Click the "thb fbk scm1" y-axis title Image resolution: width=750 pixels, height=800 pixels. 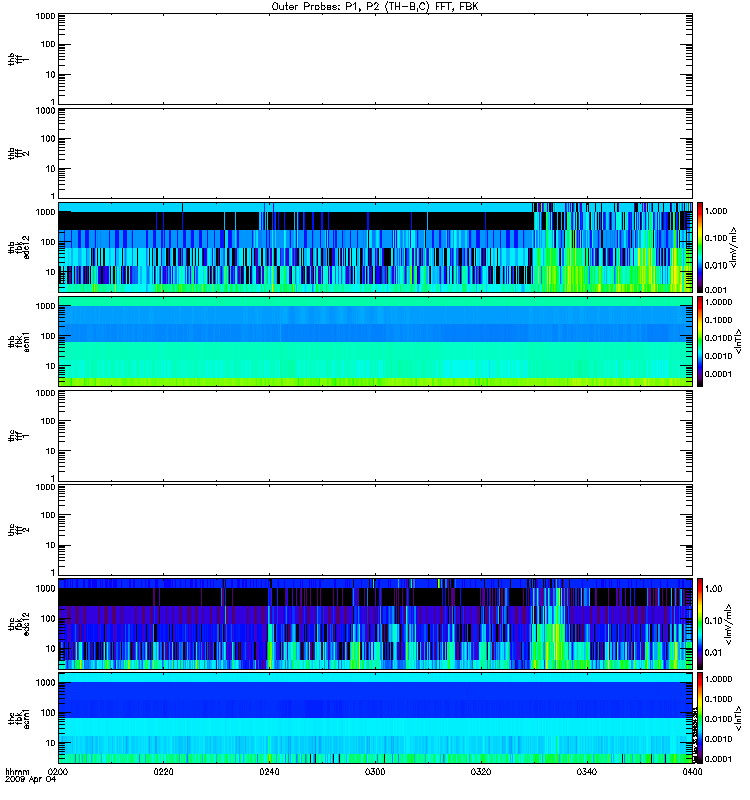[18, 341]
